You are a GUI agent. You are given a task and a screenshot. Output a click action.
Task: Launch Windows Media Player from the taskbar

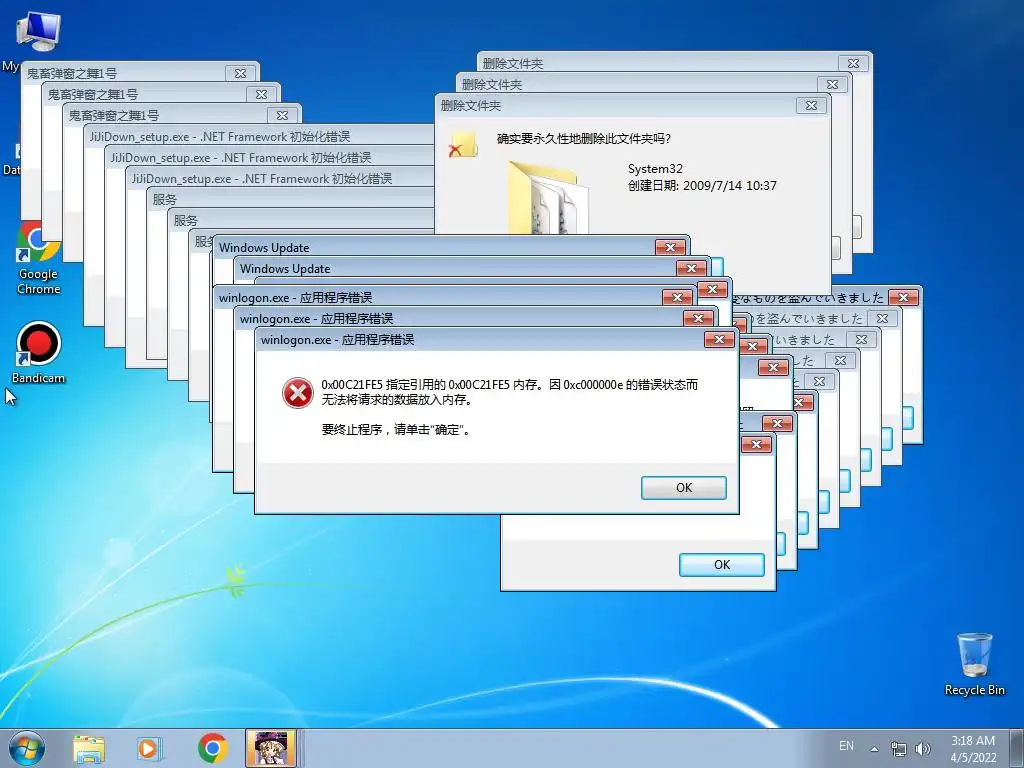pyautogui.click(x=150, y=749)
